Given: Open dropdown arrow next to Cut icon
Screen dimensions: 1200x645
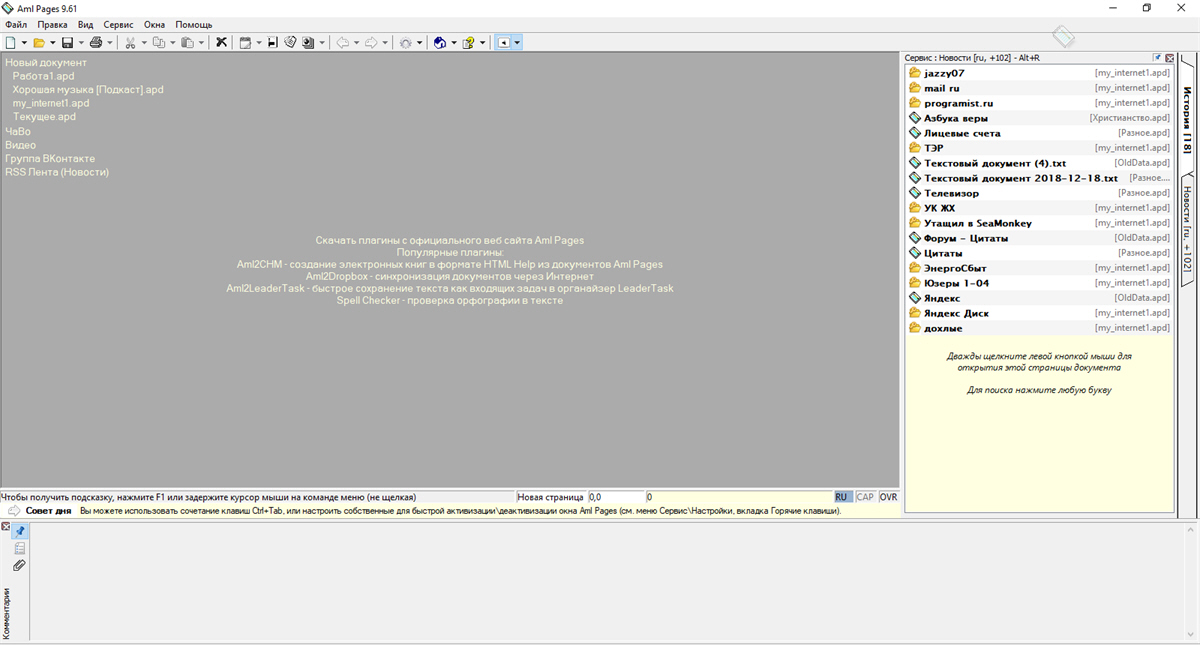Looking at the screenshot, I should tap(144, 43).
